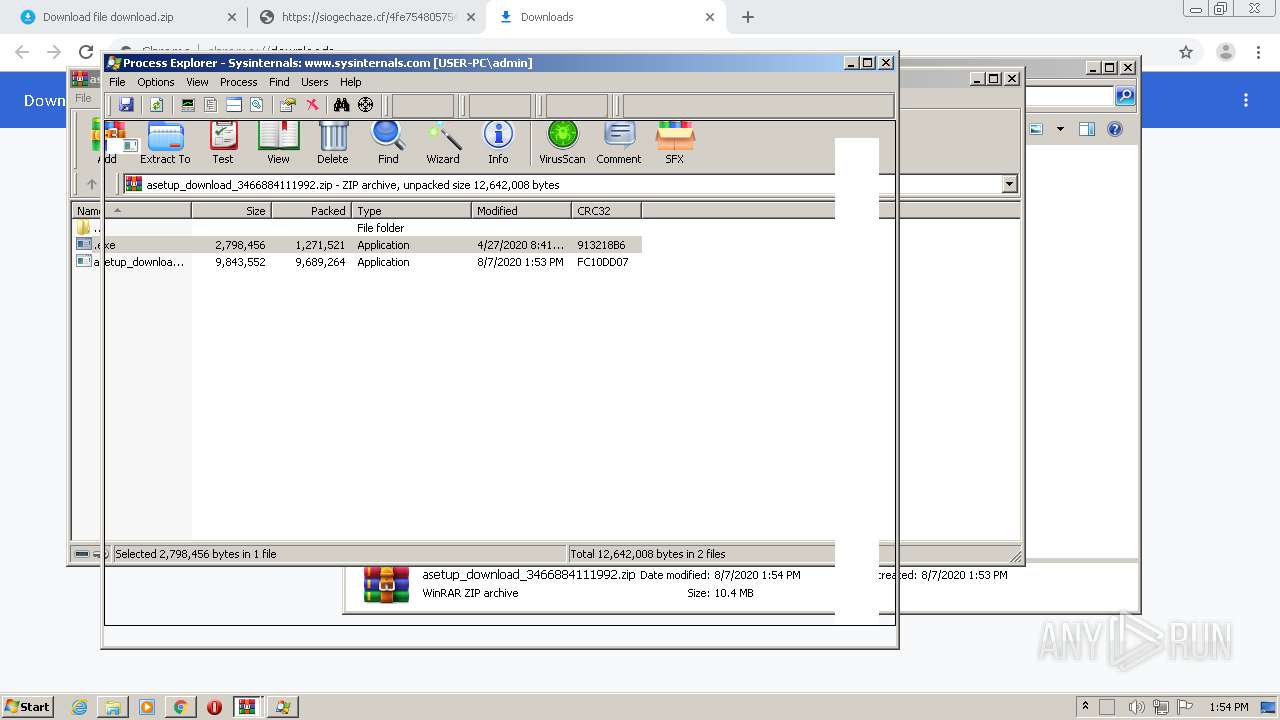Click WinRAR Delete trash icon
Screen dimensions: 1280x720
[333, 142]
